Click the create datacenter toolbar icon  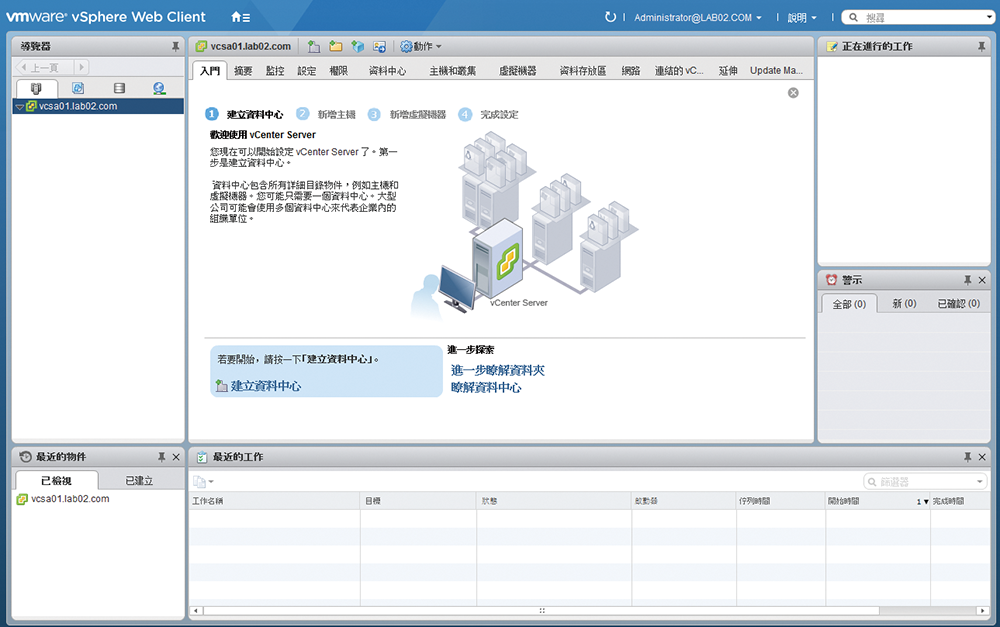(314, 47)
